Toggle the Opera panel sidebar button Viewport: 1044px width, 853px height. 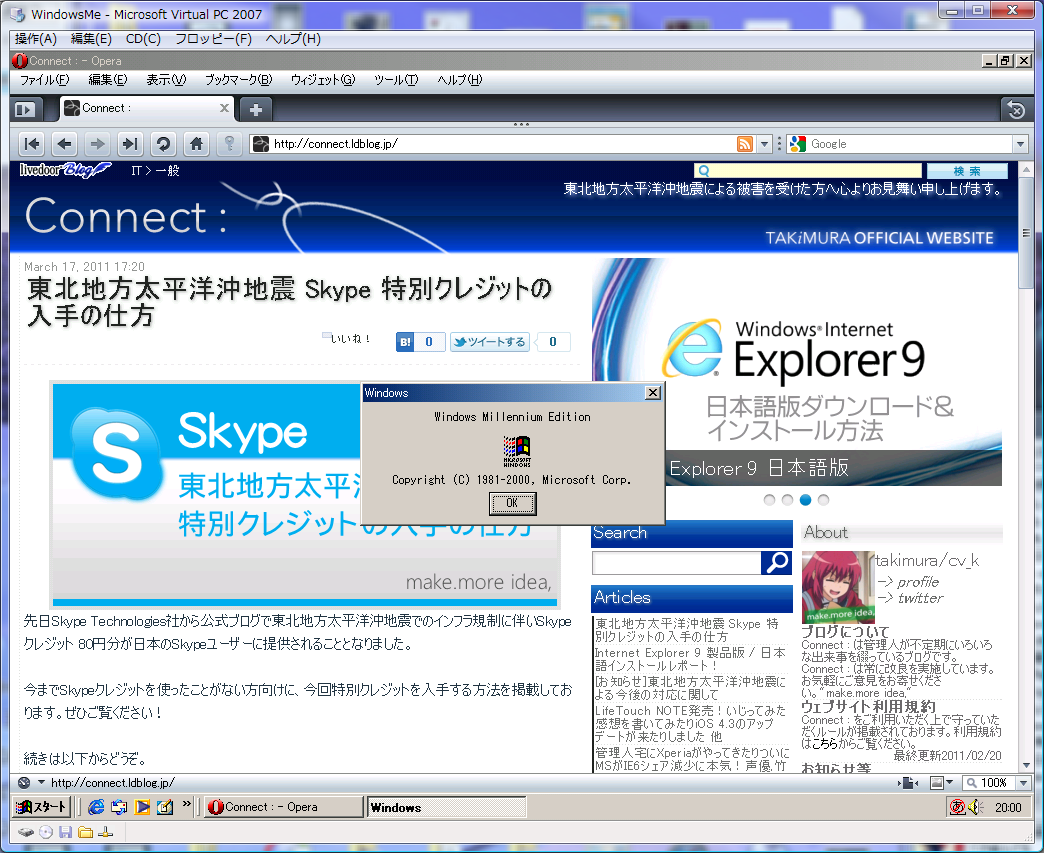[x=25, y=109]
